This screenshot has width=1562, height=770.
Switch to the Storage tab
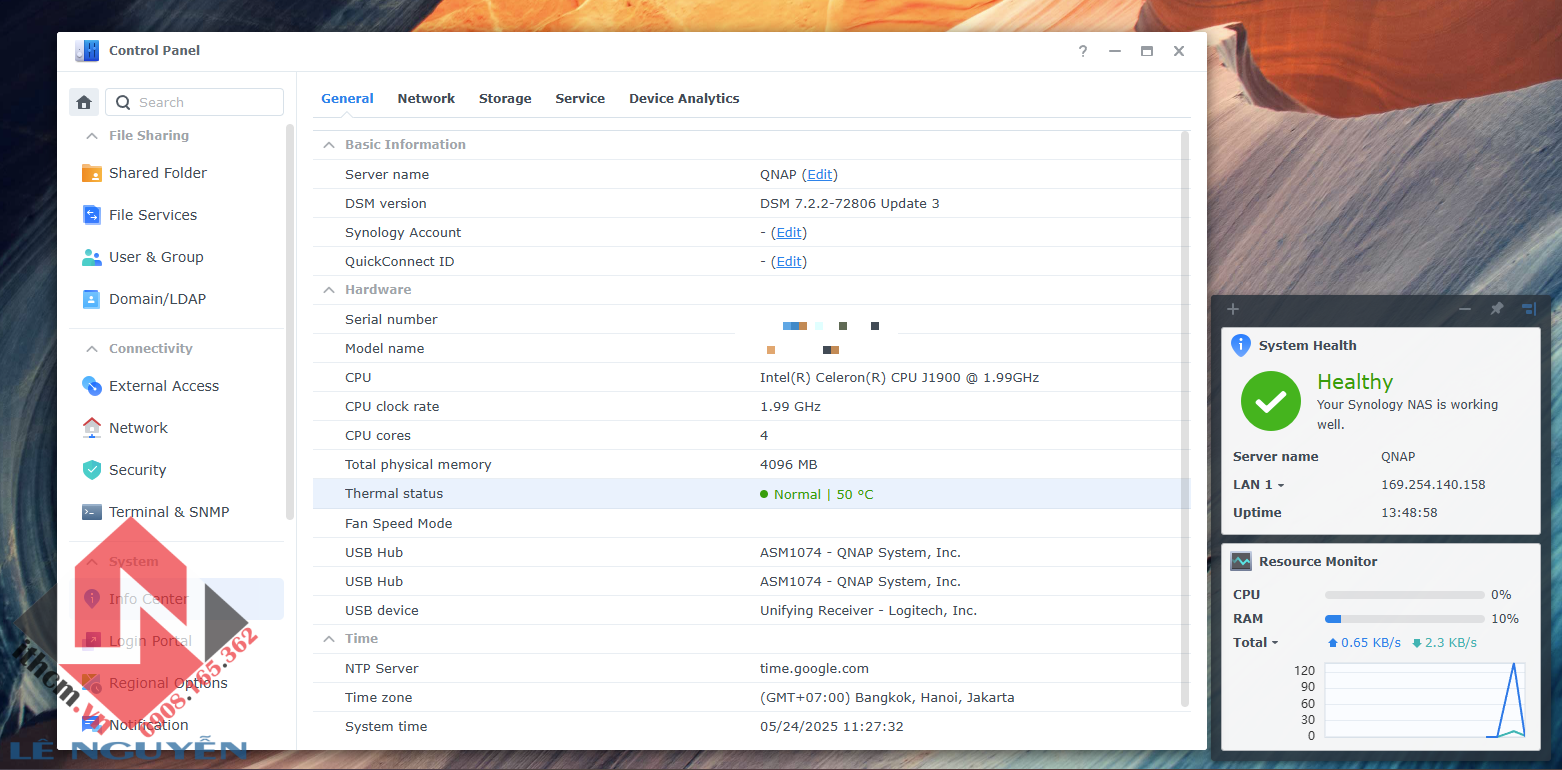click(505, 99)
